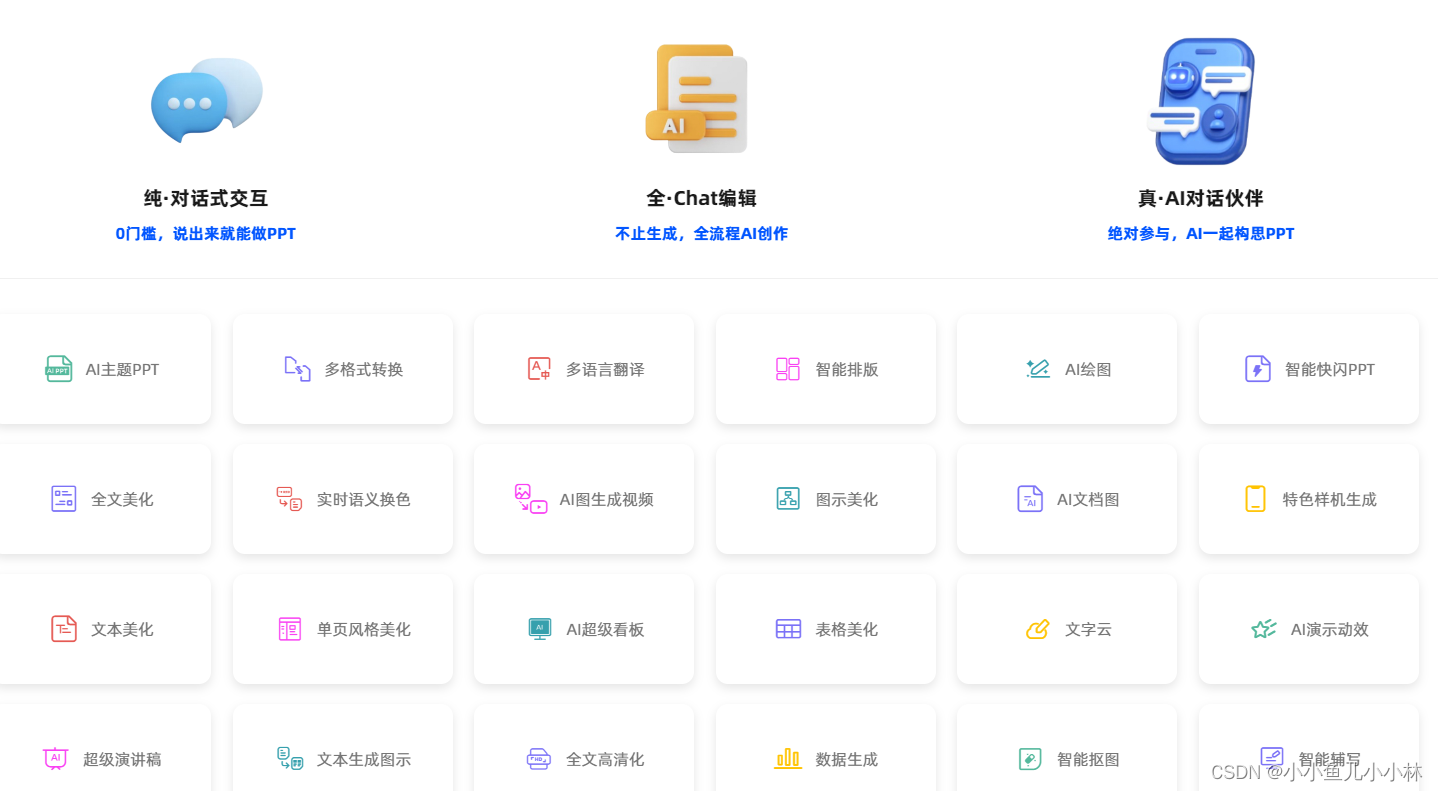
Task: Click the AI图生成视频 image-to-video icon
Action: (x=530, y=499)
